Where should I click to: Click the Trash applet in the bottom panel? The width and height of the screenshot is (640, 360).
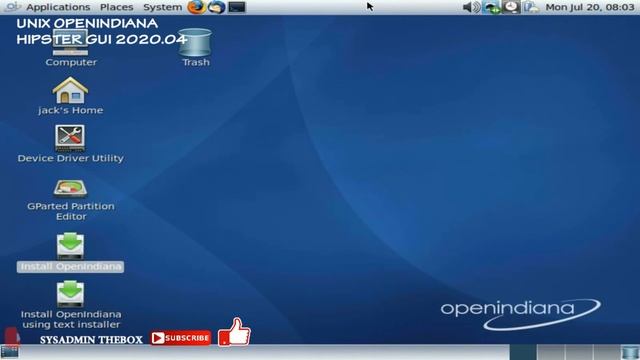pyautogui.click(x=630, y=352)
